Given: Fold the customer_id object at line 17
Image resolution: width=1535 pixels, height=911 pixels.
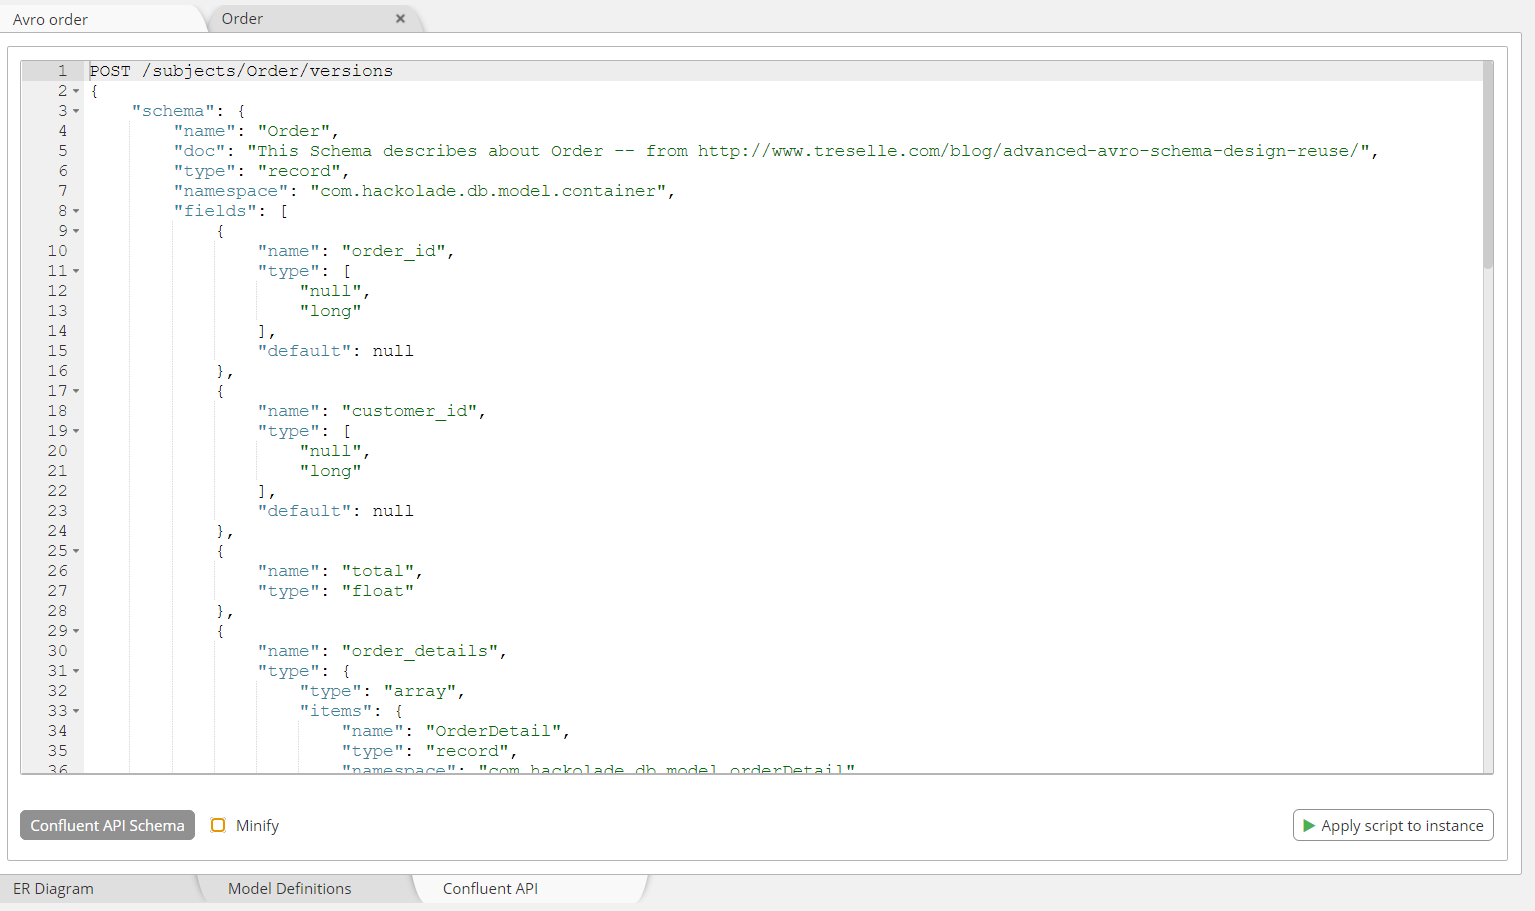Looking at the screenshot, I should pyautogui.click(x=76, y=391).
